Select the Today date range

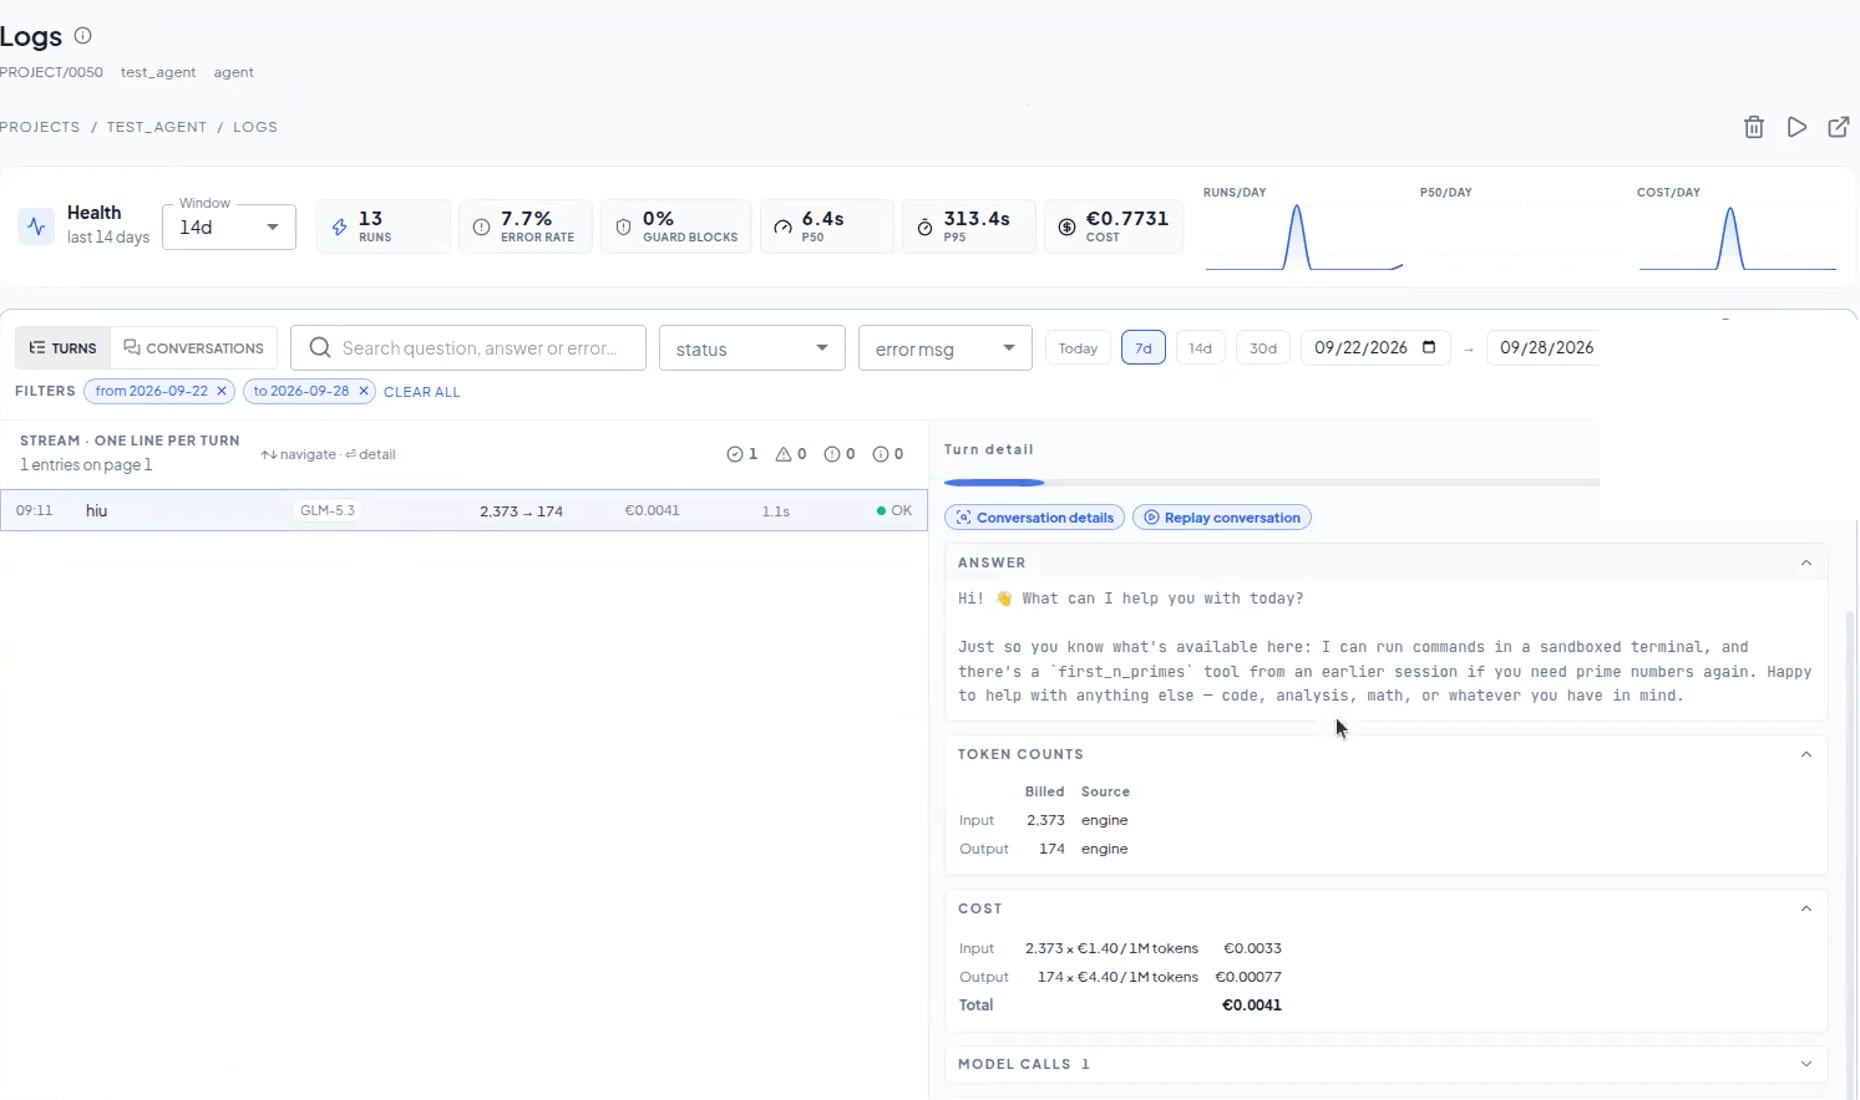point(1078,348)
